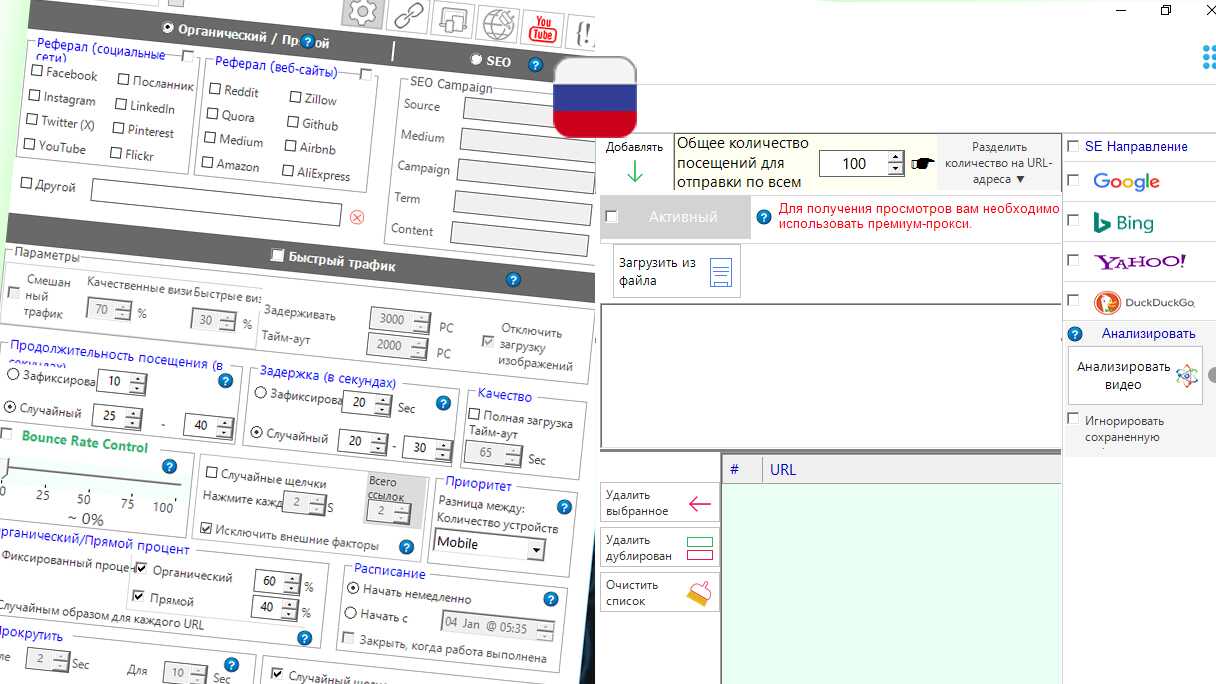
Task: Click the Очистить список button
Action: (x=659, y=593)
